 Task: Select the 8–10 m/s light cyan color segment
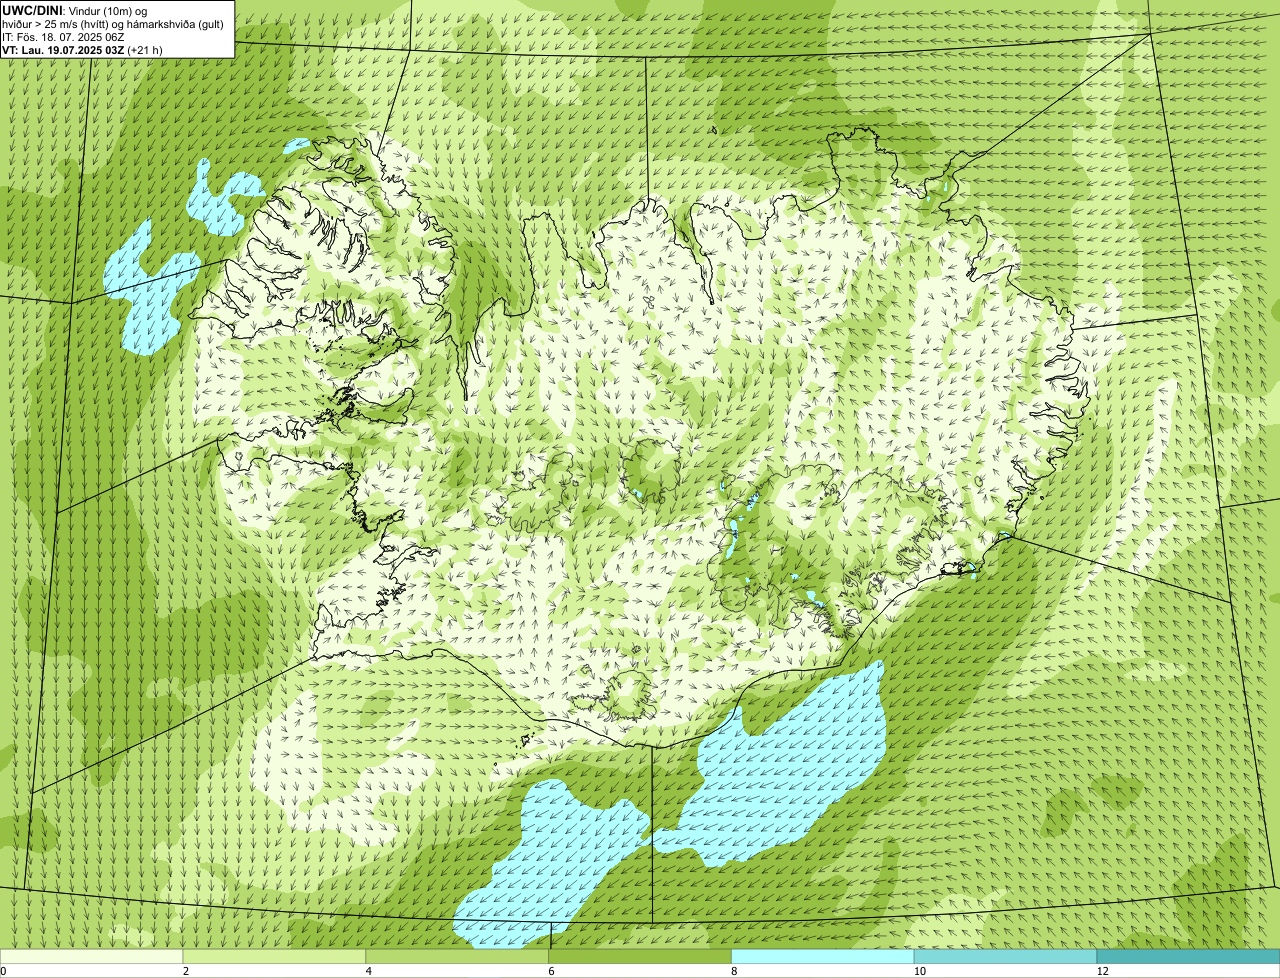click(x=823, y=957)
